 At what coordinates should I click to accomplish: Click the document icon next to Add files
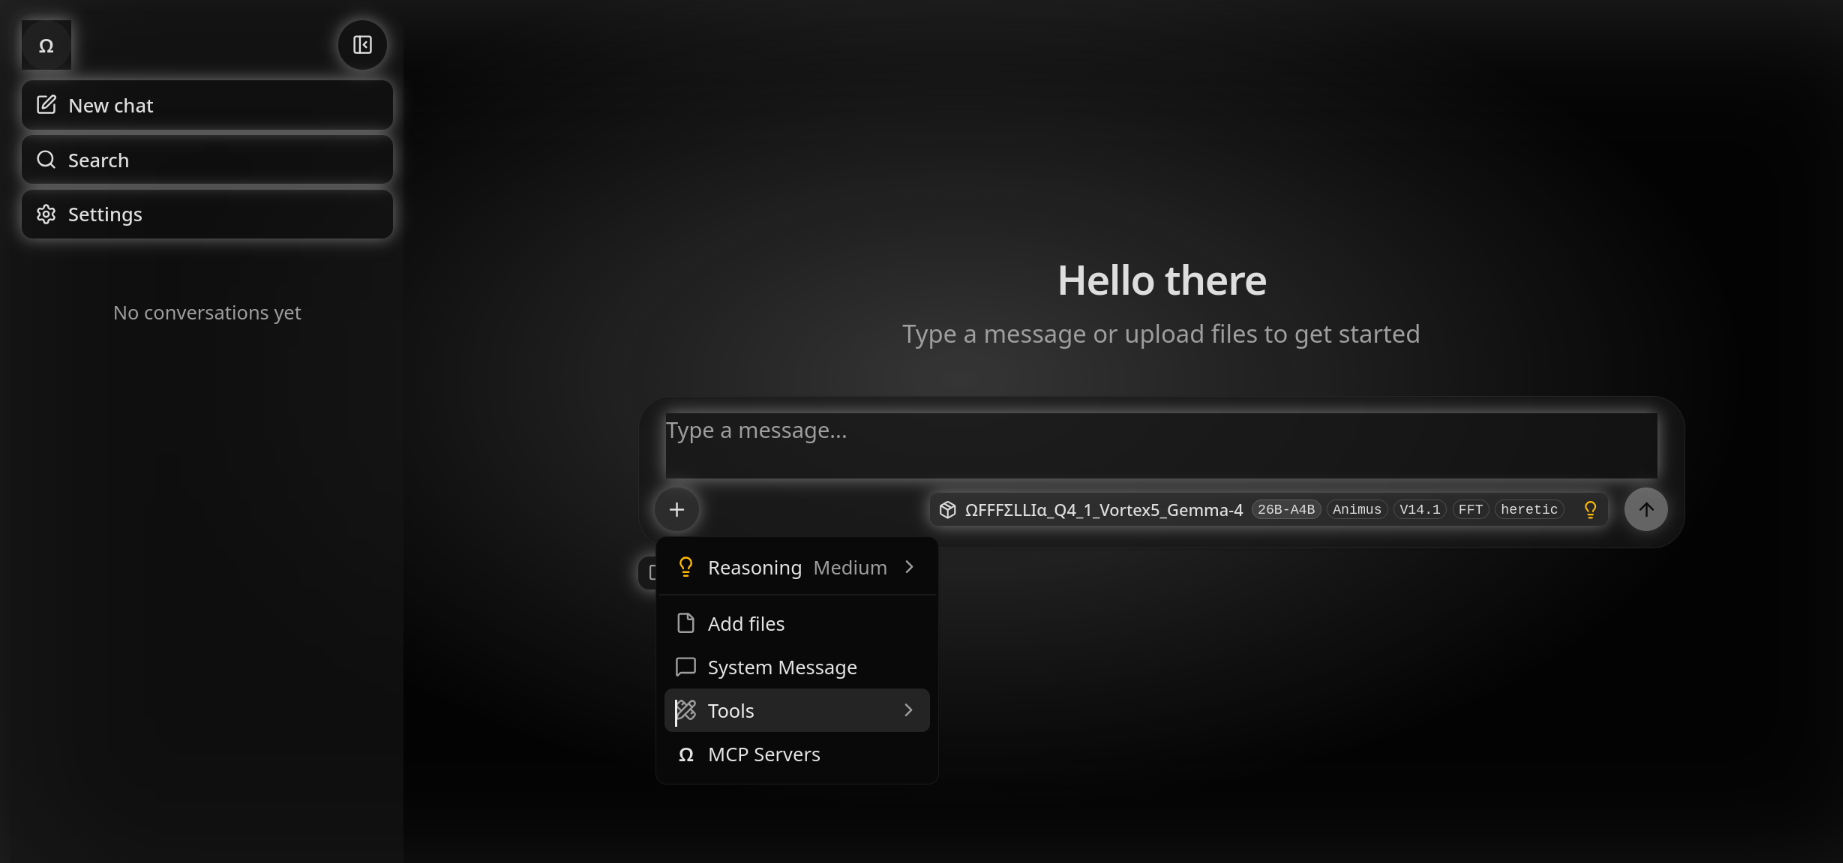click(x=686, y=623)
